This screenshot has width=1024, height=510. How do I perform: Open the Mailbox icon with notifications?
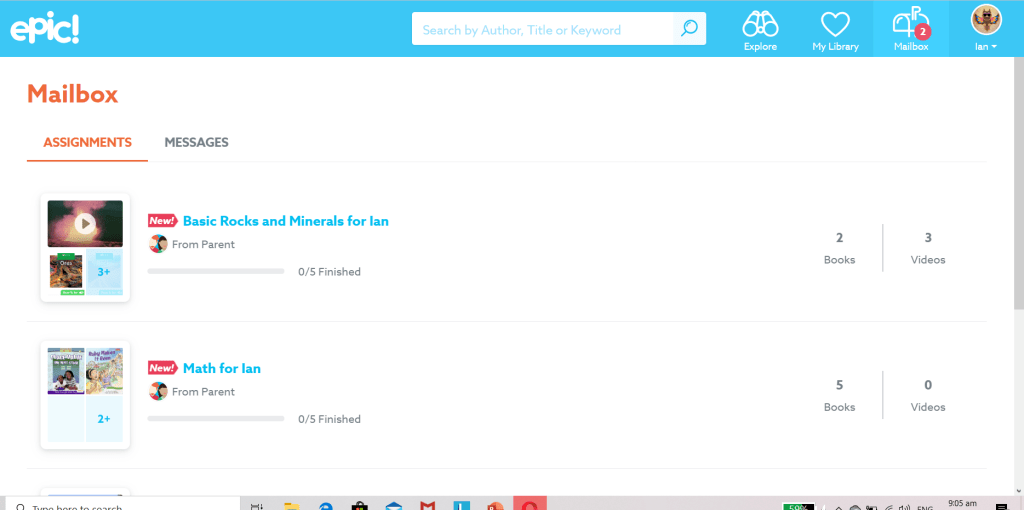[910, 24]
